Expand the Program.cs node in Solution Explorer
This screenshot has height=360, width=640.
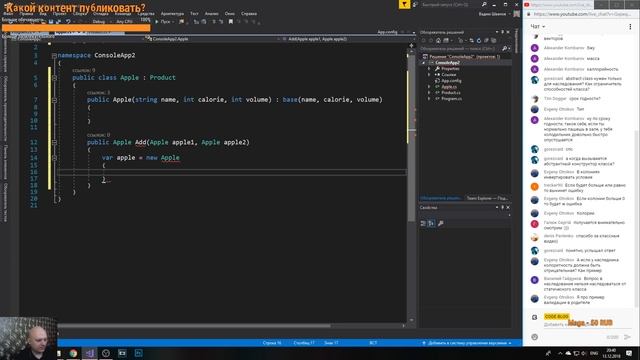(429, 99)
